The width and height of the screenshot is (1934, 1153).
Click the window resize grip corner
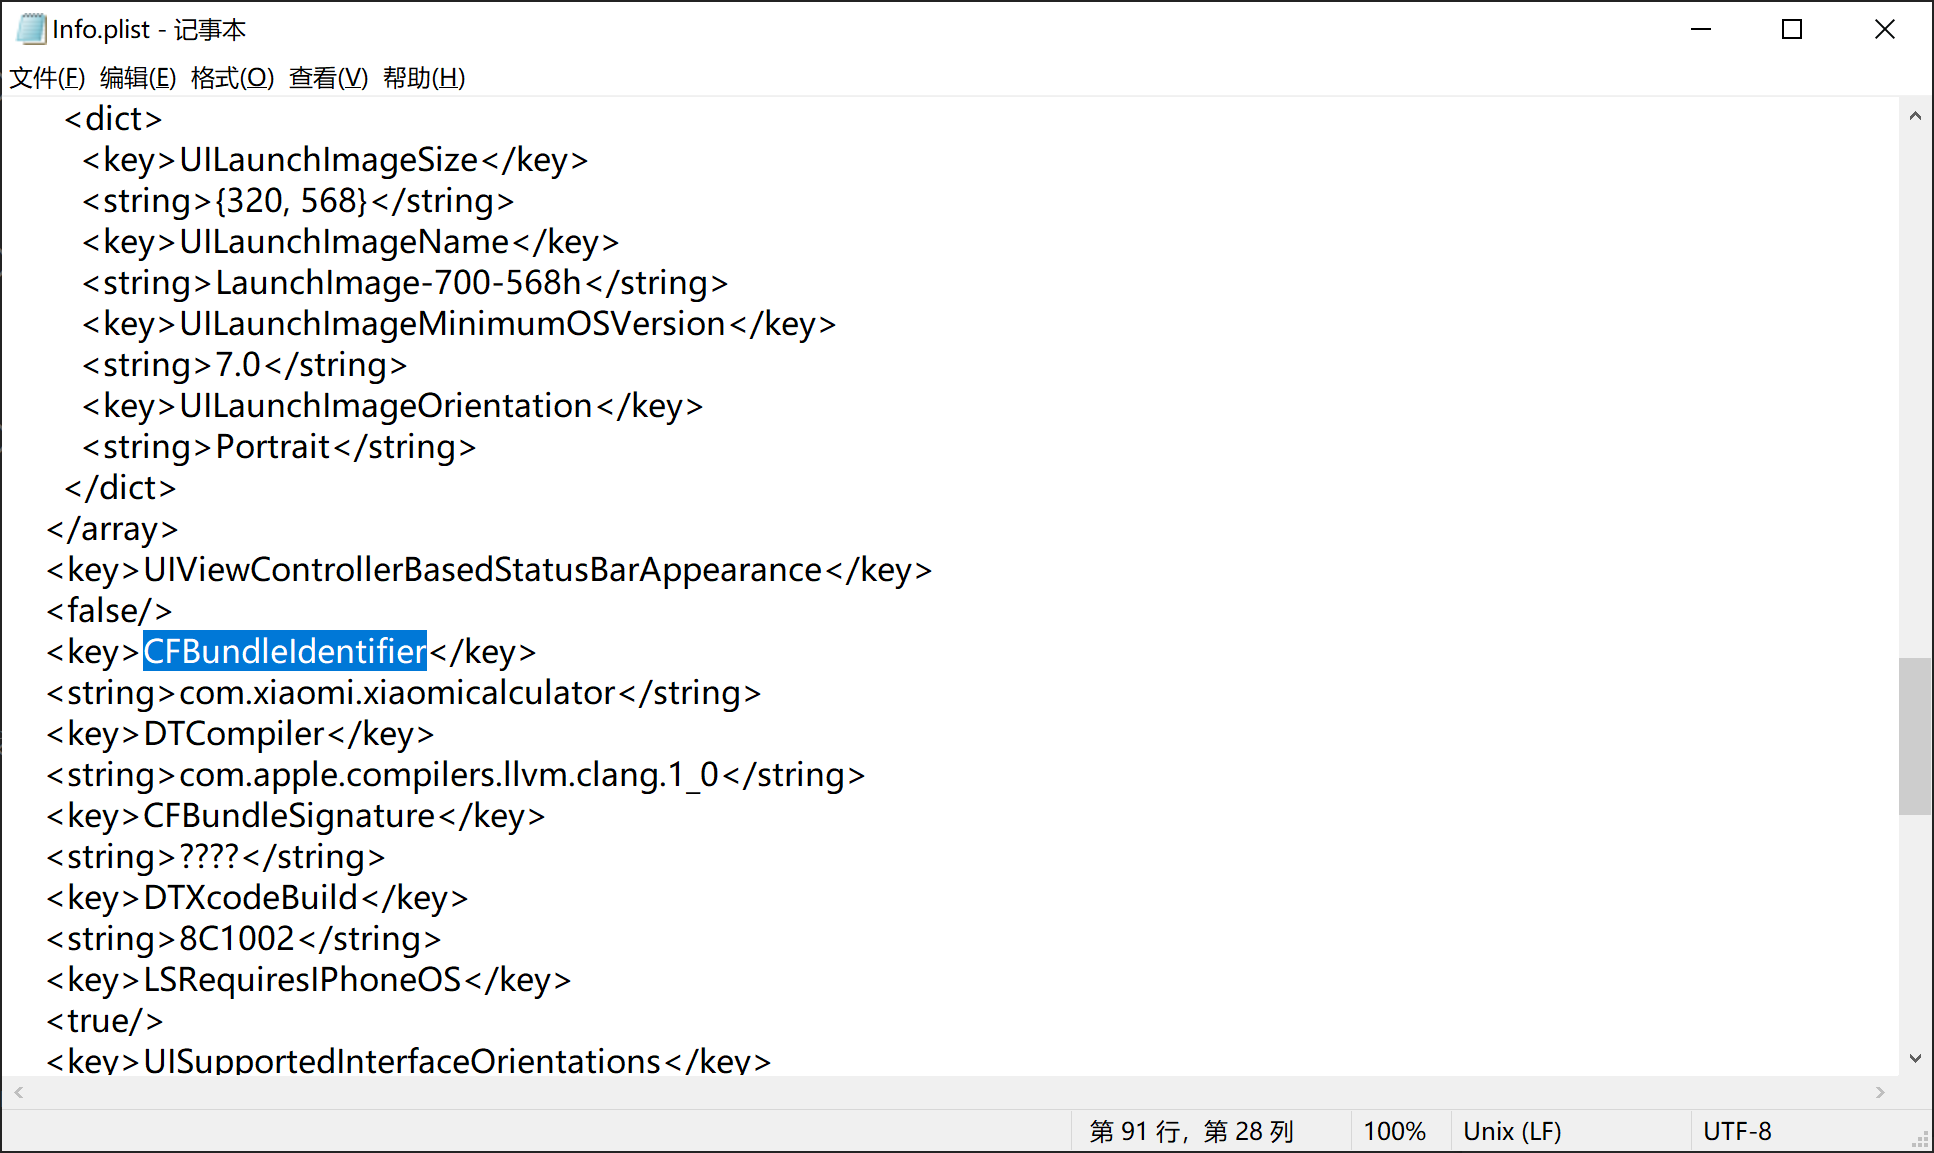pos(1922,1141)
